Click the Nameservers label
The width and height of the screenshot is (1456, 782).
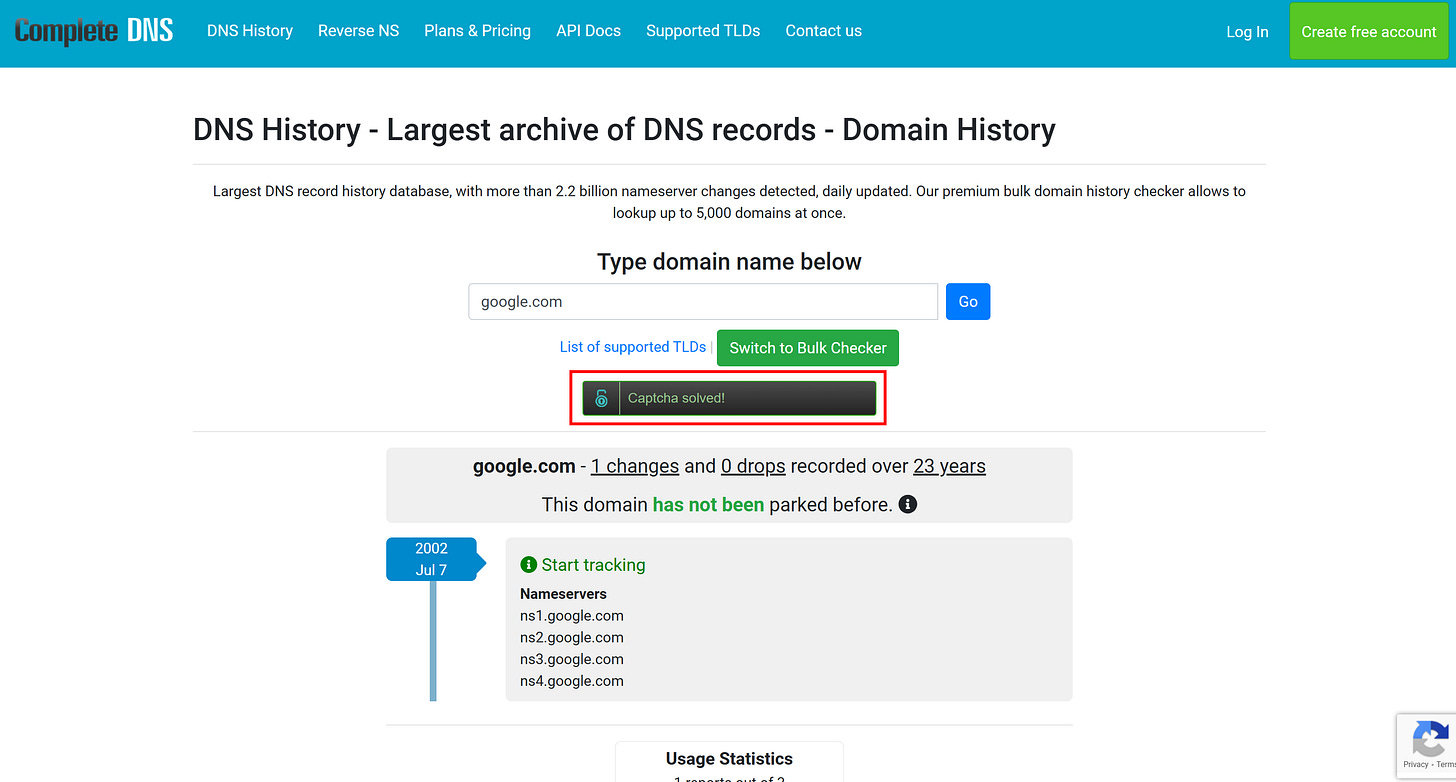(x=563, y=594)
